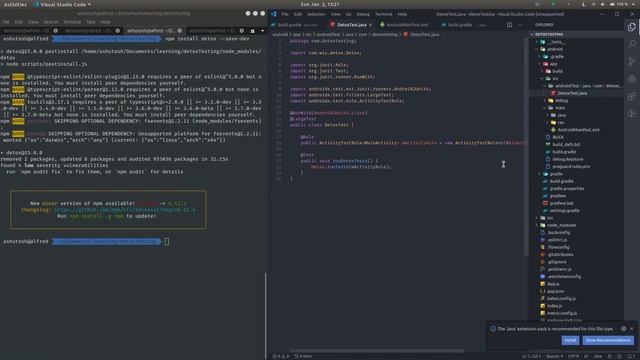Click the notification gear icon
Screen dimensions: 640x360
[623, 329]
